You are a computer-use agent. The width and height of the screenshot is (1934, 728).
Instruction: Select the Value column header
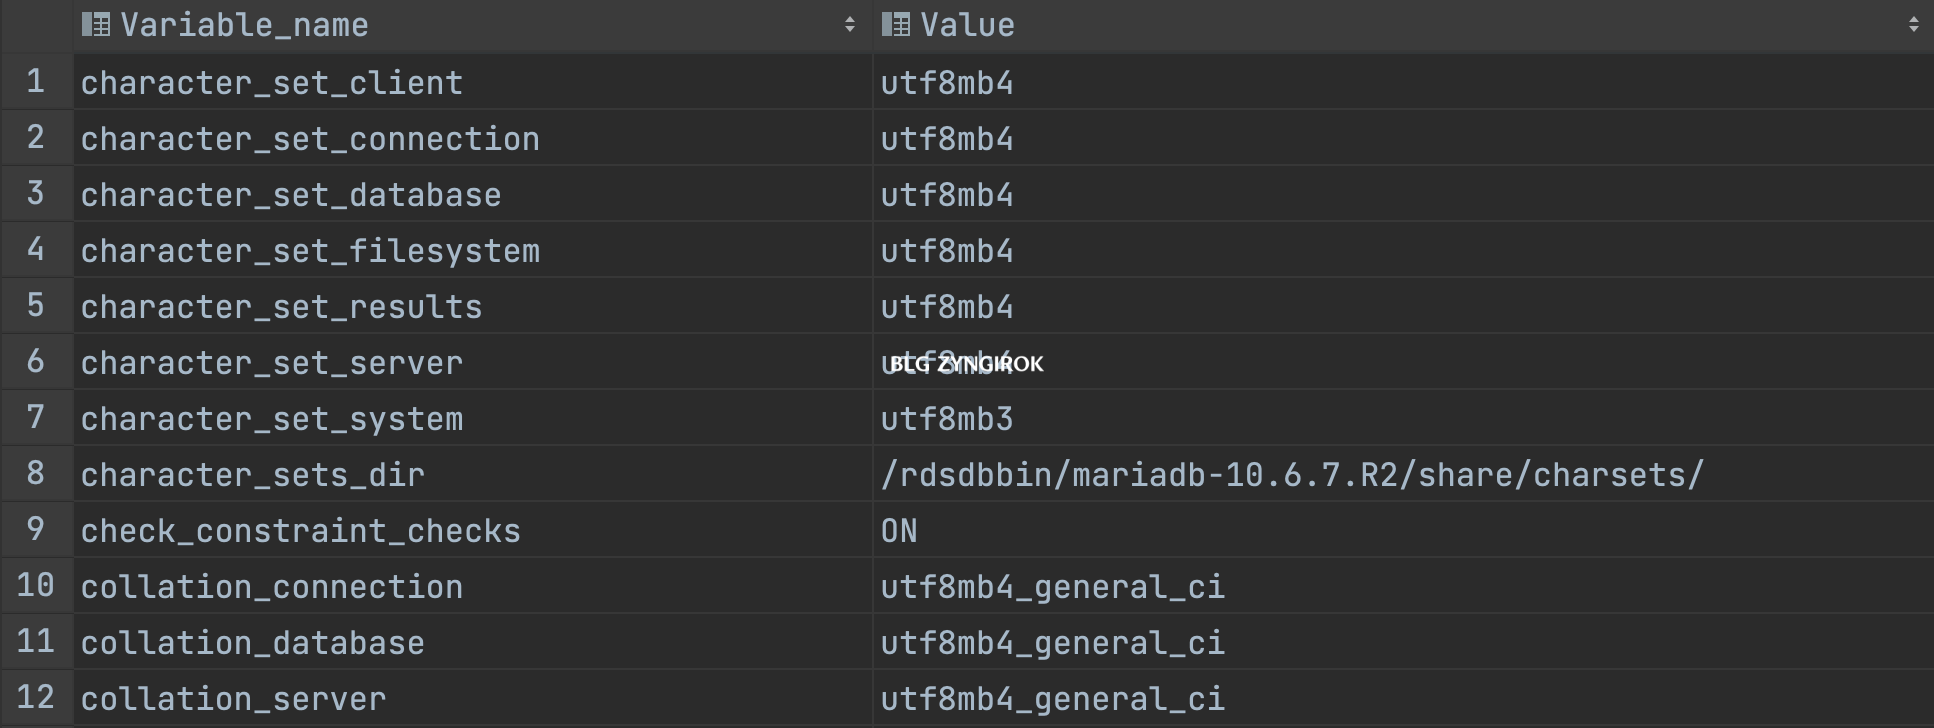click(x=1403, y=25)
